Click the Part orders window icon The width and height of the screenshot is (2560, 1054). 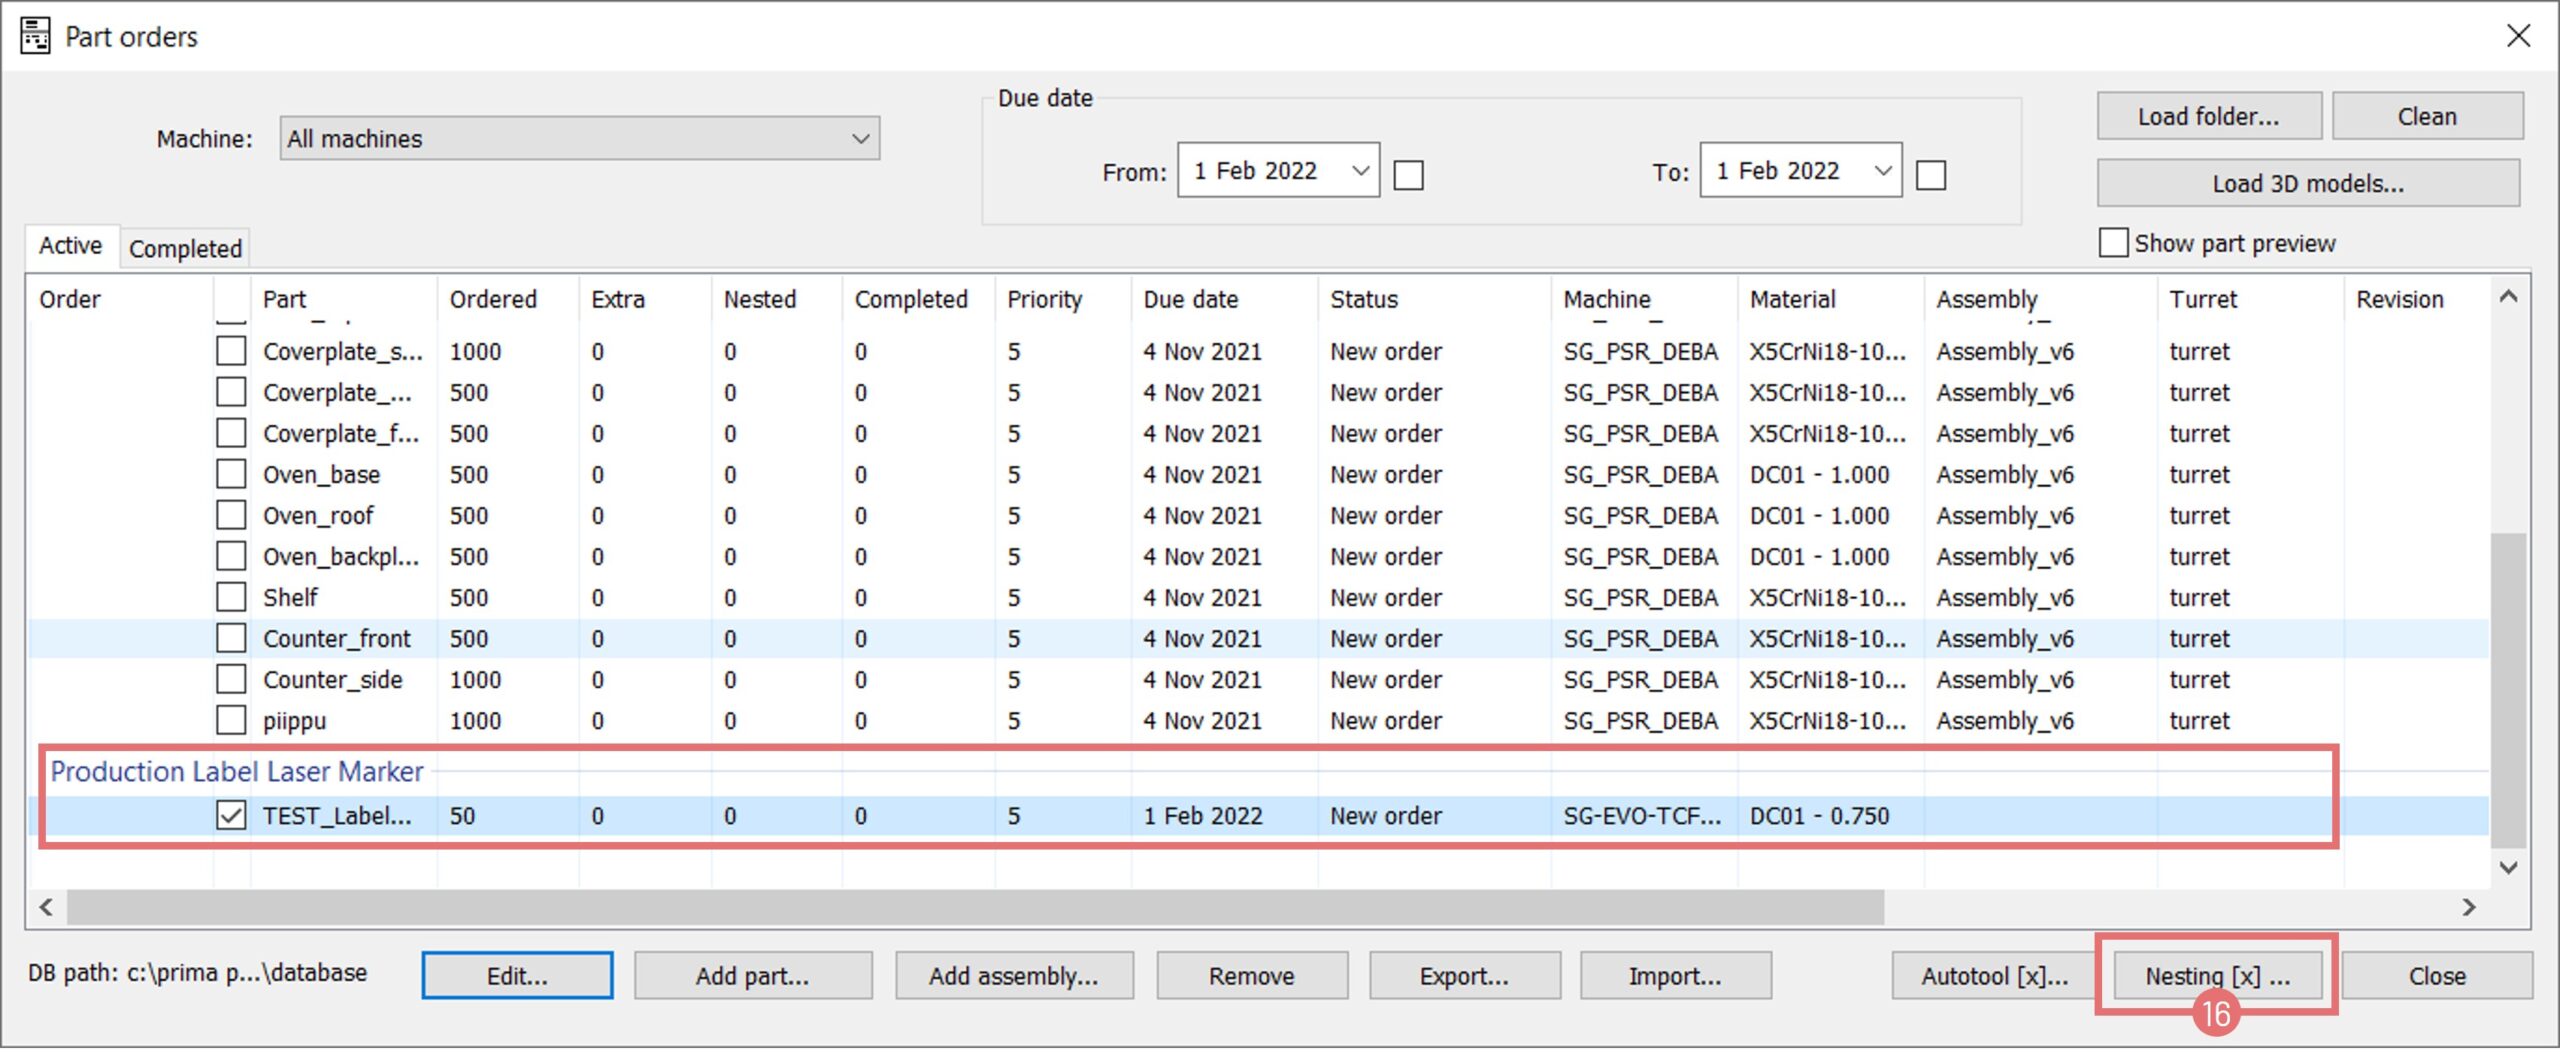pyautogui.click(x=35, y=36)
